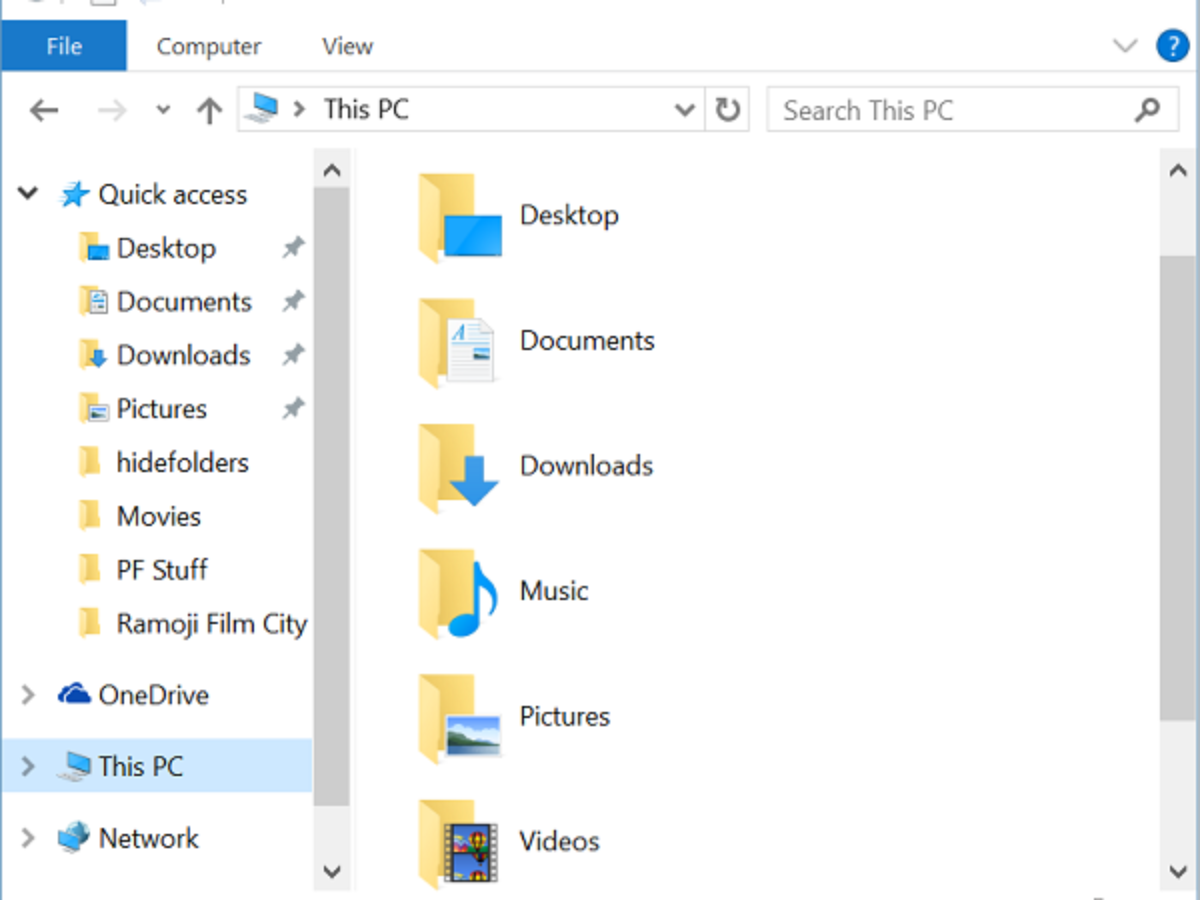The width and height of the screenshot is (1200, 900).
Task: Switch to the View ribbon tab
Action: [x=347, y=46]
